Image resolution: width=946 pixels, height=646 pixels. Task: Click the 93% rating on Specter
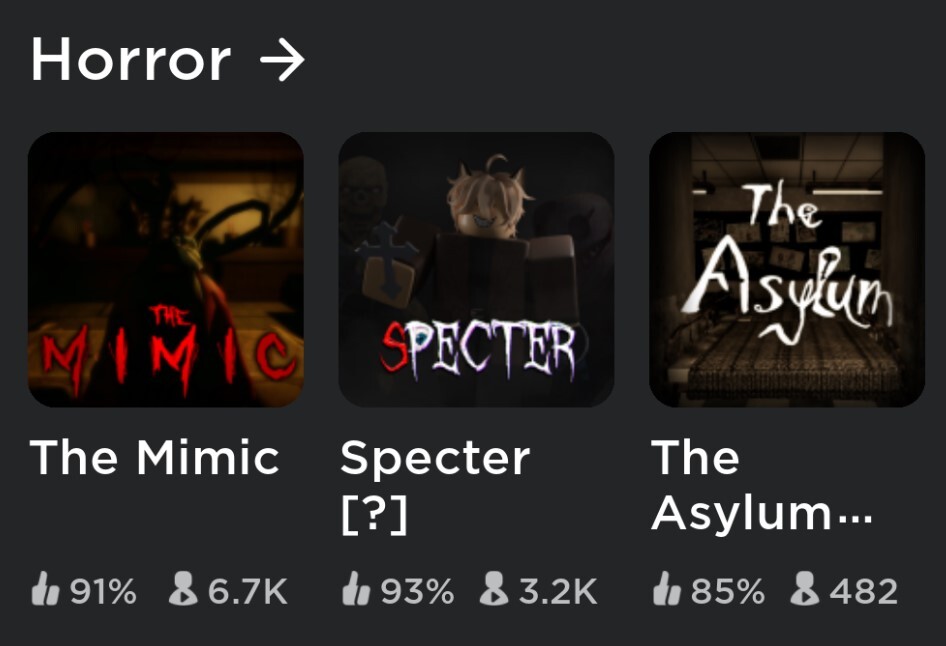[x=417, y=591]
